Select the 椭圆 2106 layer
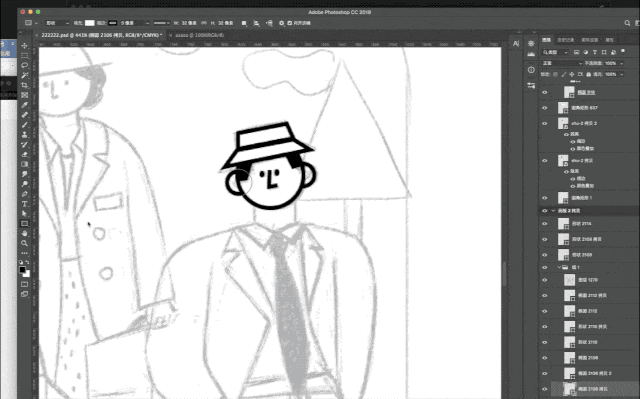 click(x=588, y=358)
